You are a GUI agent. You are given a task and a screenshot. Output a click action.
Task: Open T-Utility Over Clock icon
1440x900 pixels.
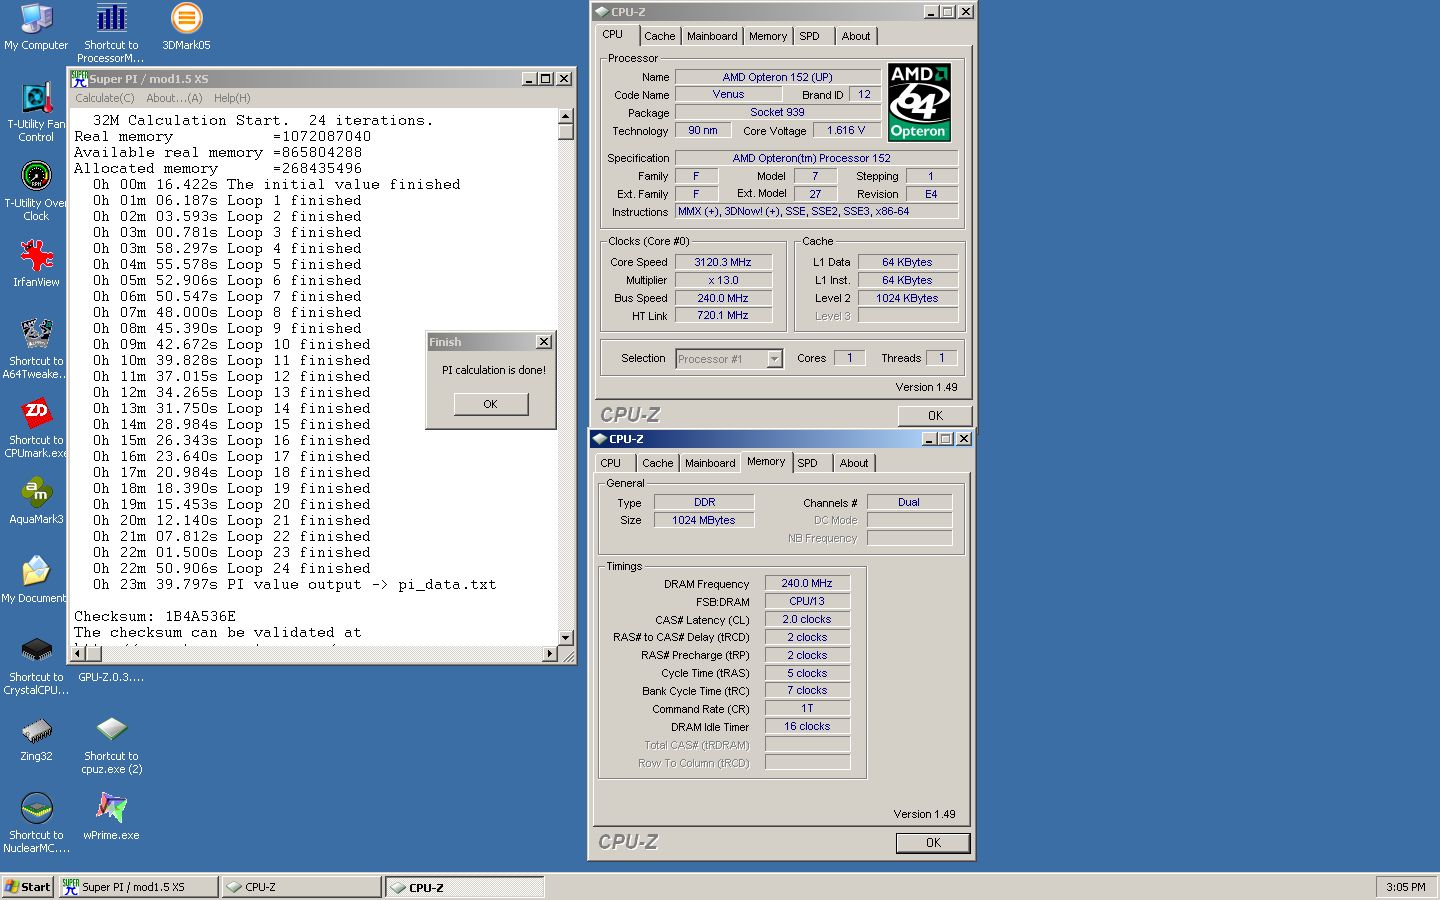[36, 191]
